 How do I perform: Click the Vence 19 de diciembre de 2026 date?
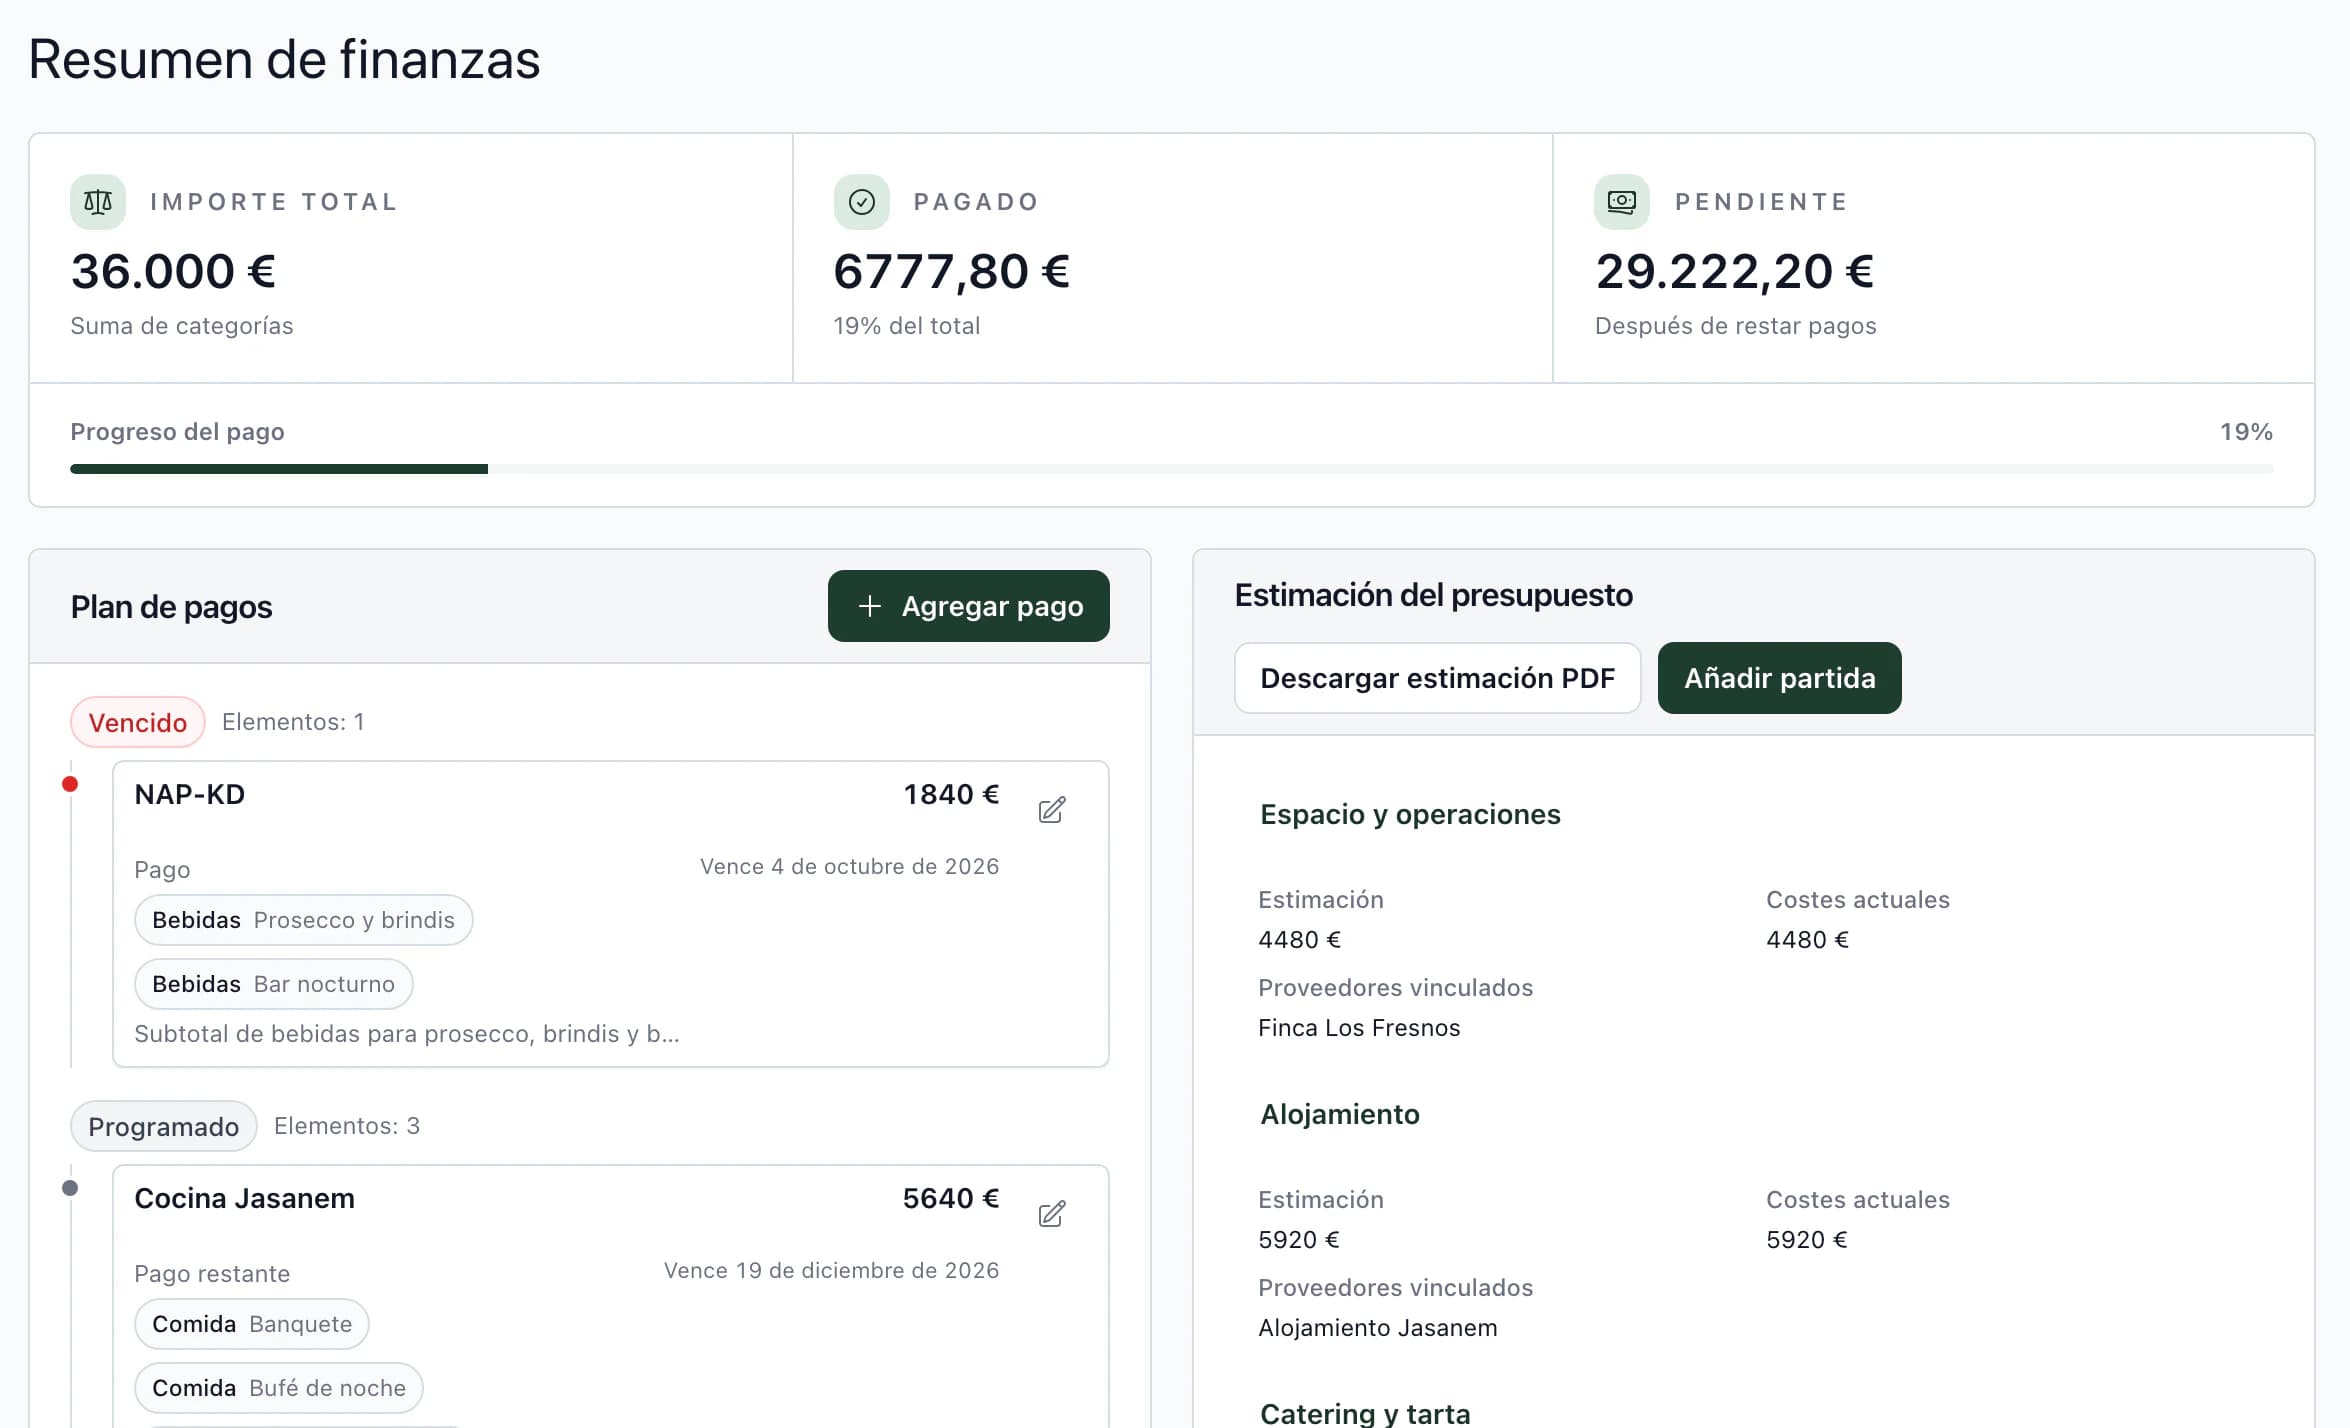pos(831,1270)
